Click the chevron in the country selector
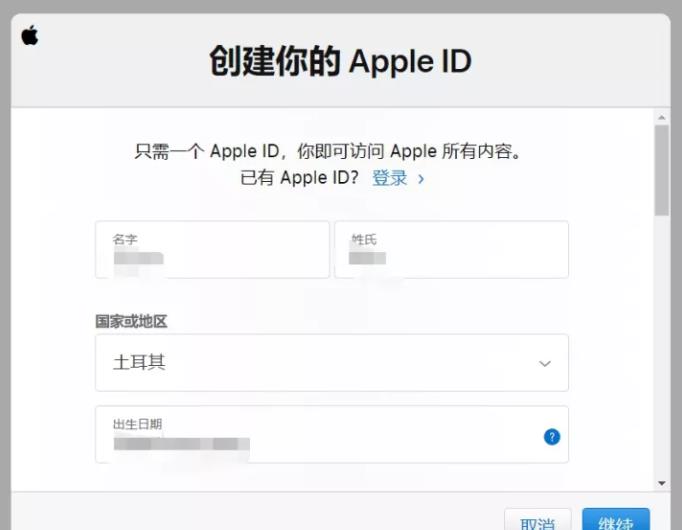The image size is (682, 530). 545,363
